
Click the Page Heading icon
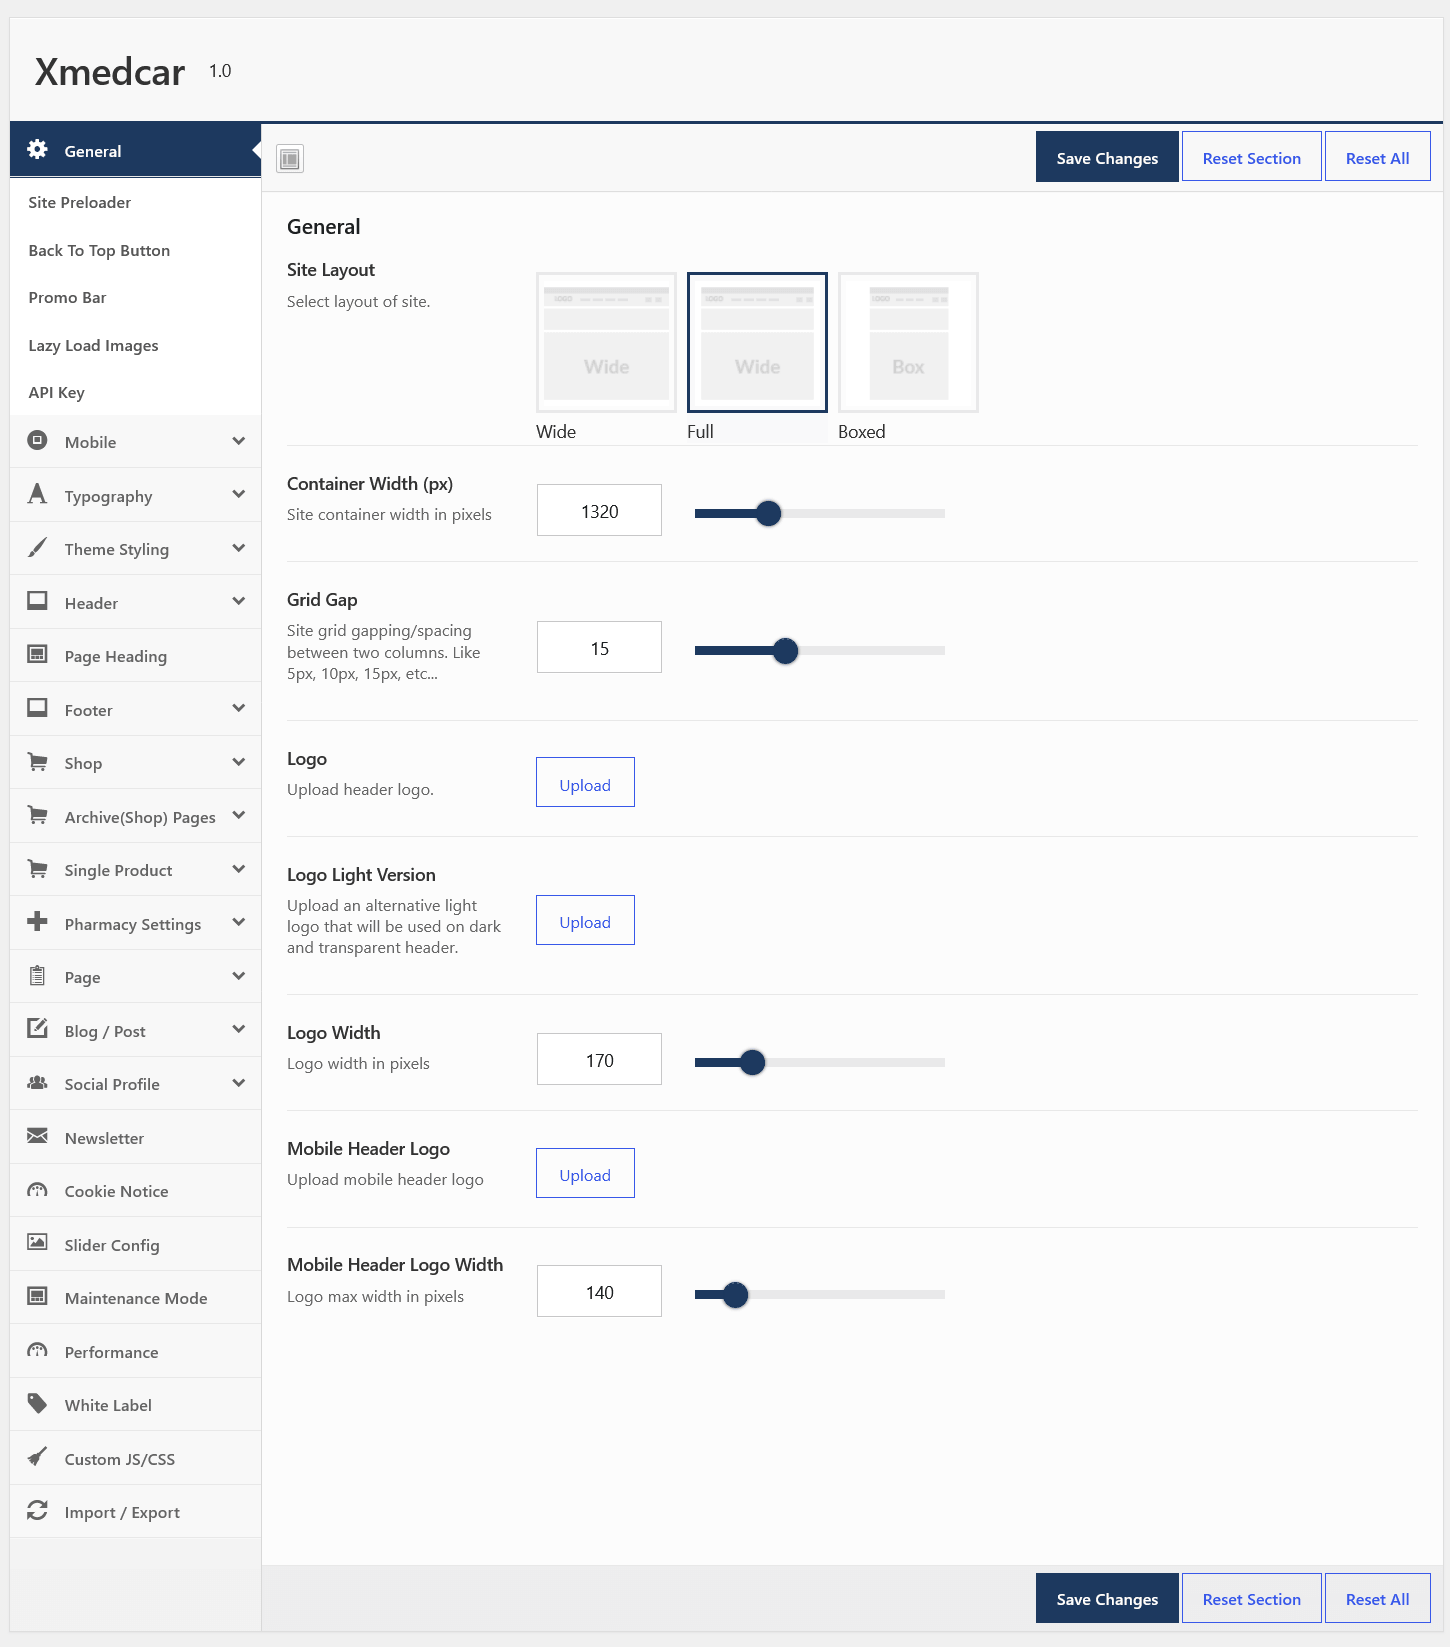37,654
